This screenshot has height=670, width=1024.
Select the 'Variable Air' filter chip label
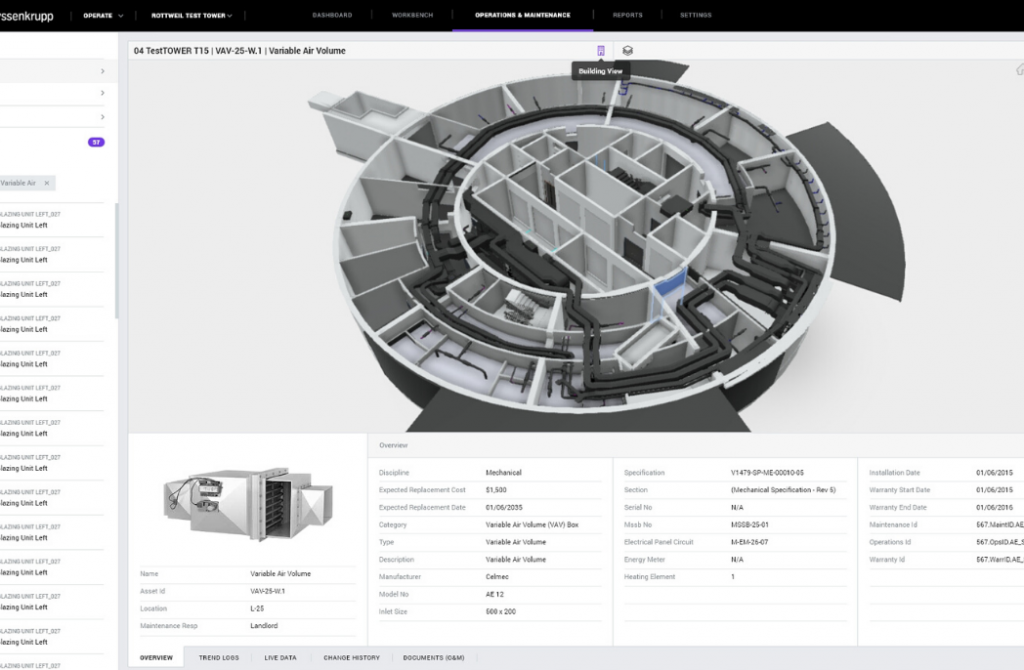point(18,183)
